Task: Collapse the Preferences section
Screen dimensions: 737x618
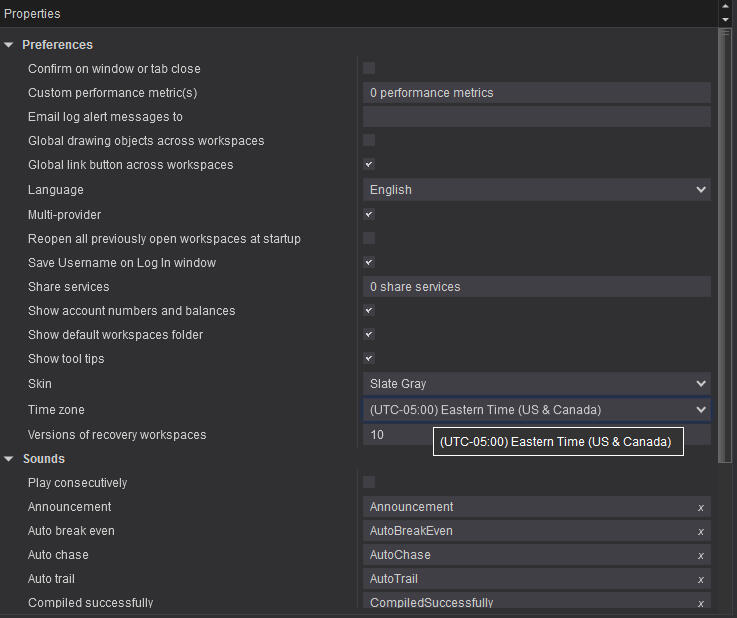Action: [x=9, y=45]
